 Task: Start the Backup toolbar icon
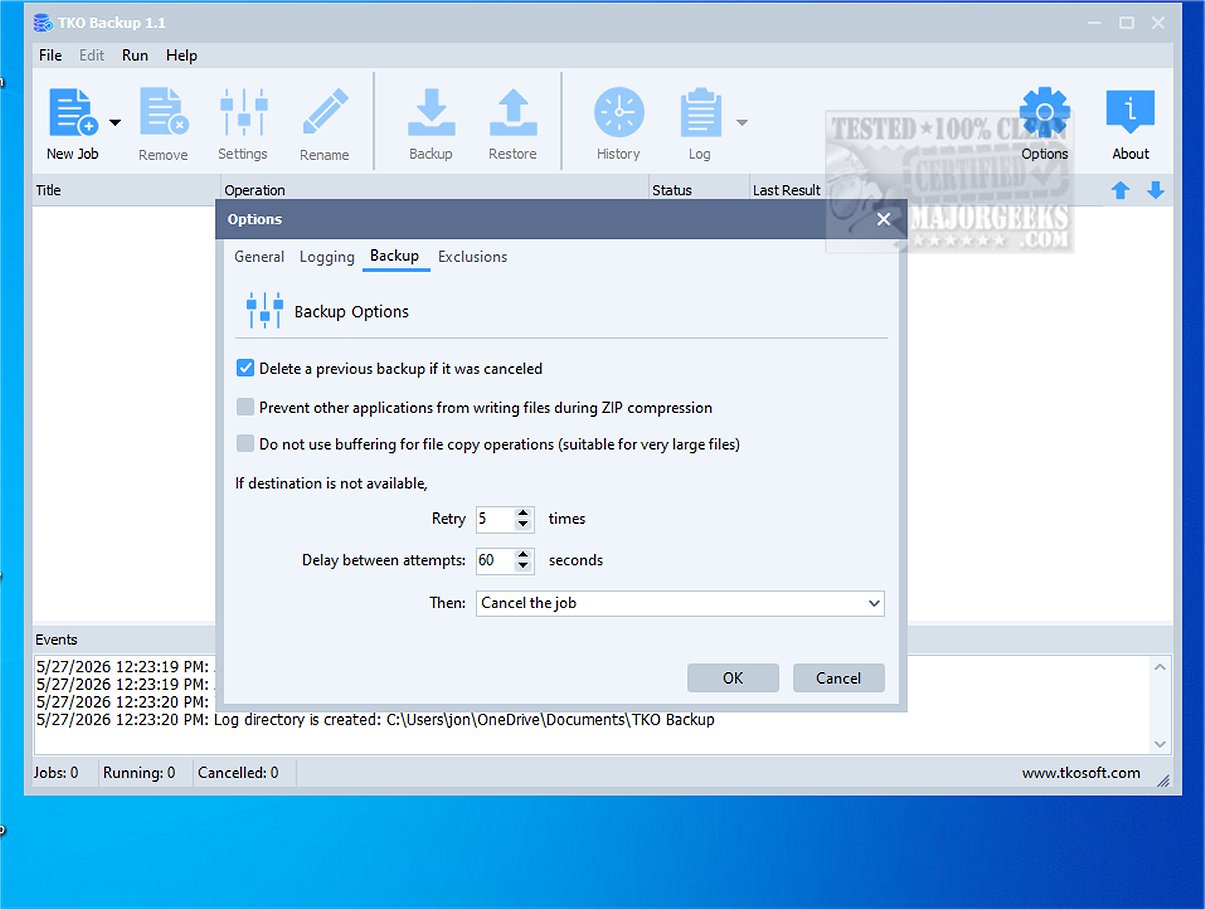click(431, 112)
